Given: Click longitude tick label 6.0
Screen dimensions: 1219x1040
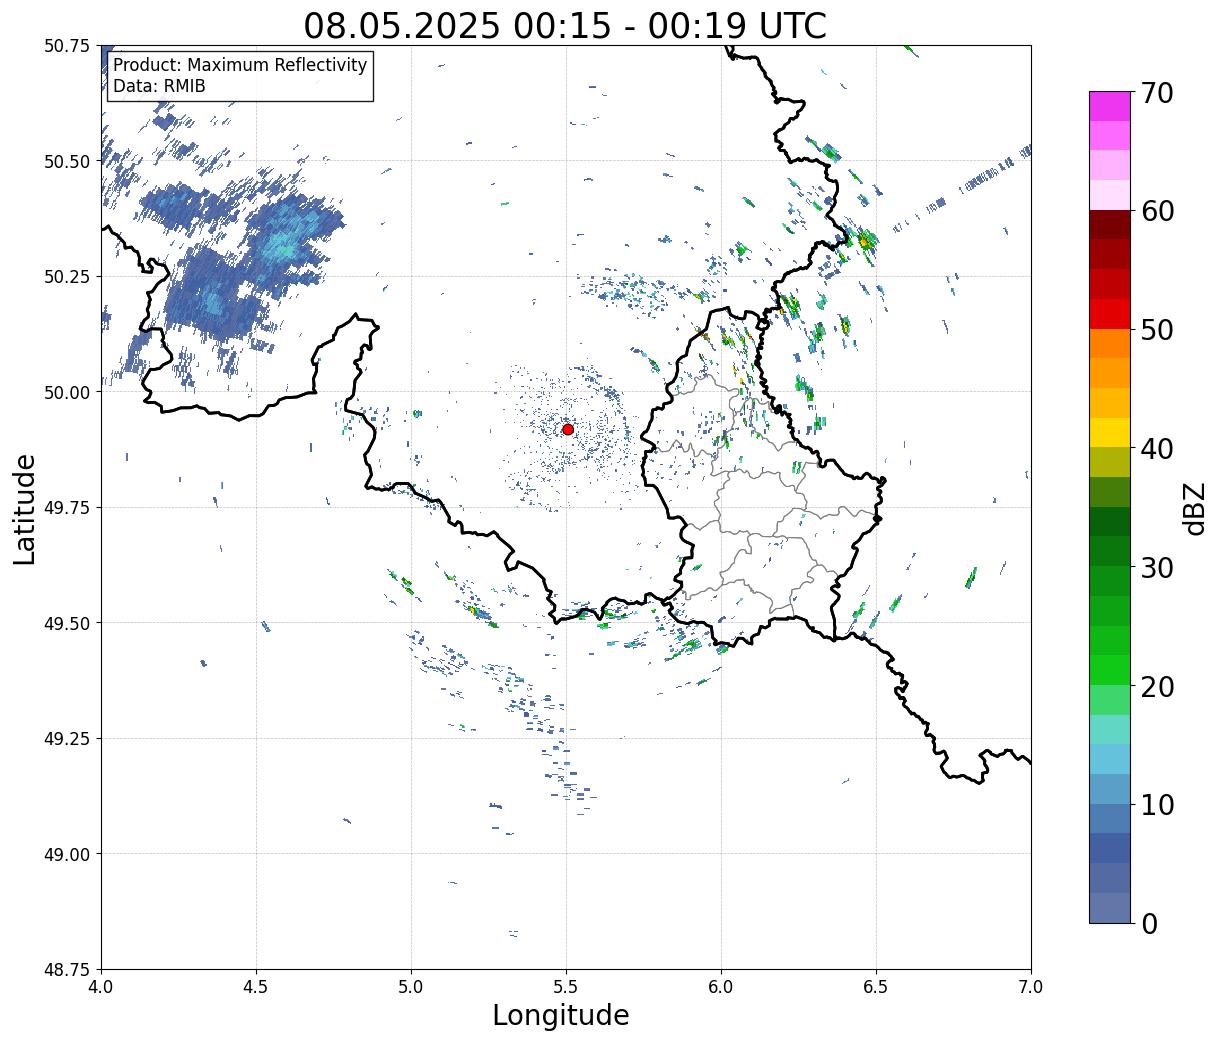Looking at the screenshot, I should pos(721,986).
